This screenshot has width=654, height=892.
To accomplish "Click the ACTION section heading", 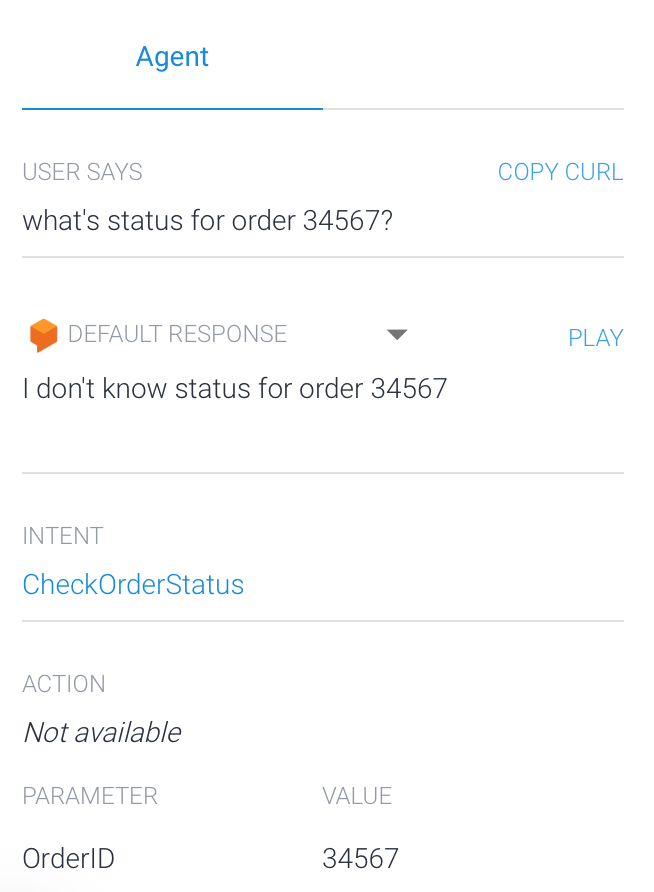I will click(x=64, y=684).
